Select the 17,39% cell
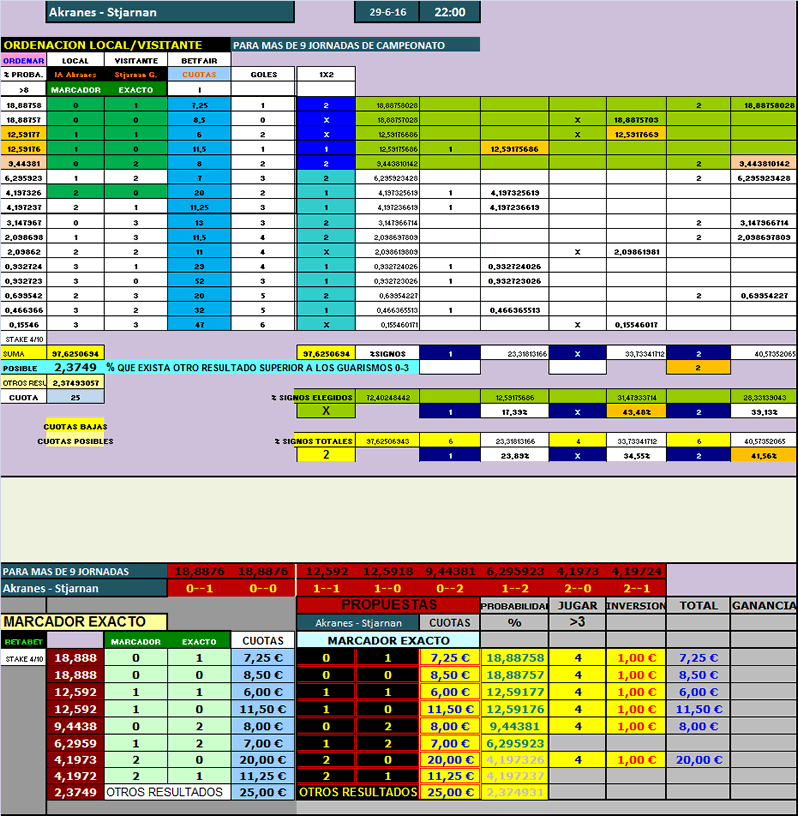 pos(514,412)
